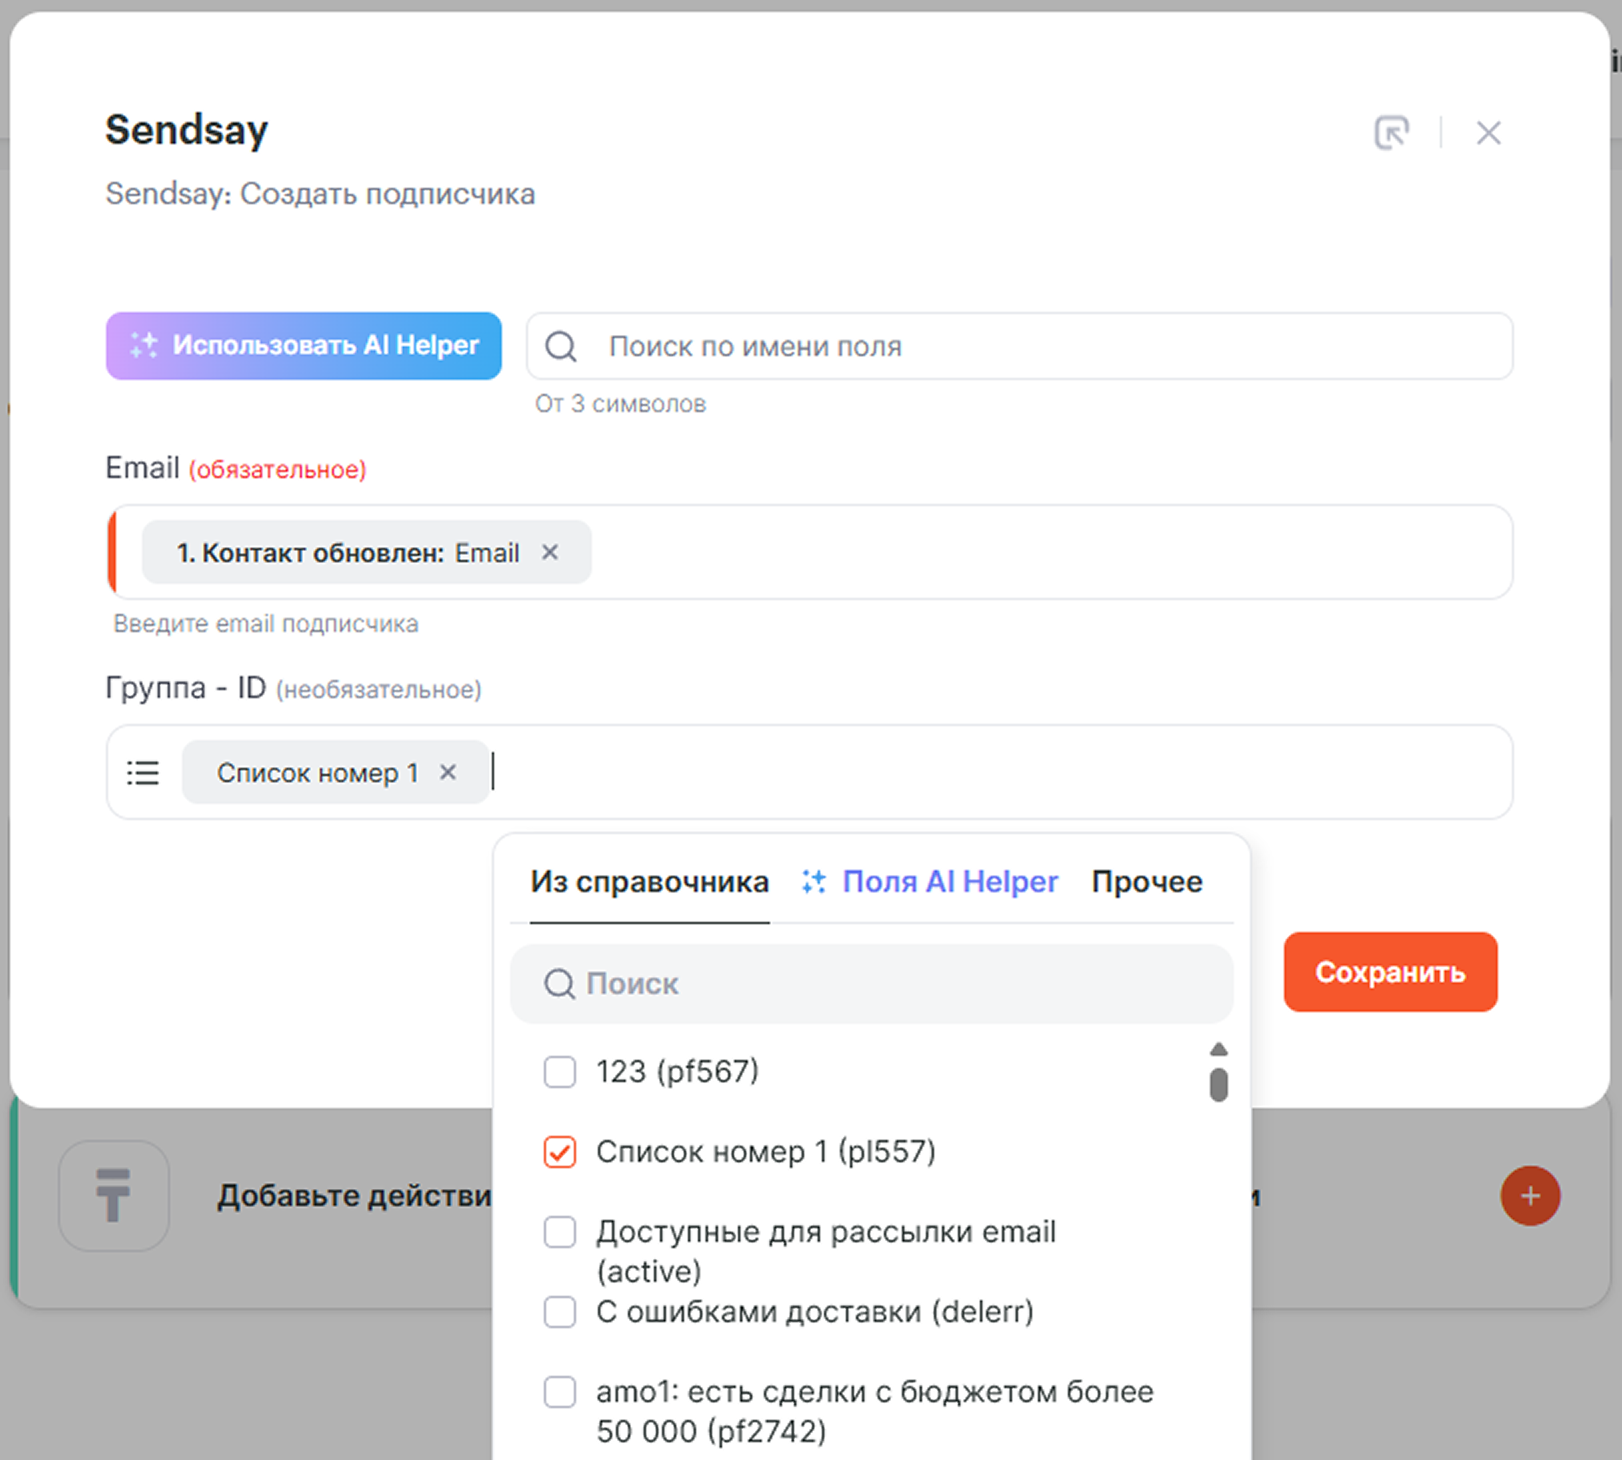The image size is (1622, 1460).
Task: Remove the Список номер 1 chip
Action: click(448, 772)
